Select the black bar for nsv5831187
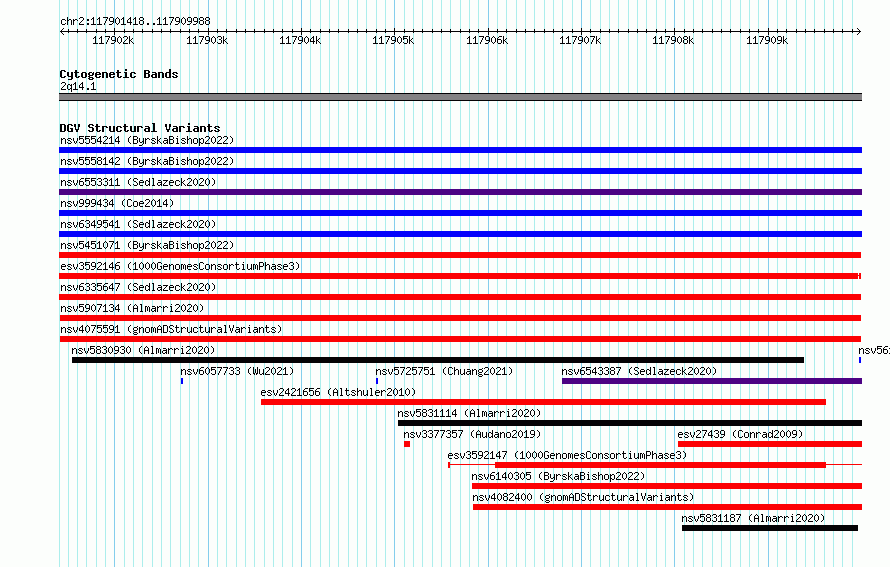 tap(770, 528)
